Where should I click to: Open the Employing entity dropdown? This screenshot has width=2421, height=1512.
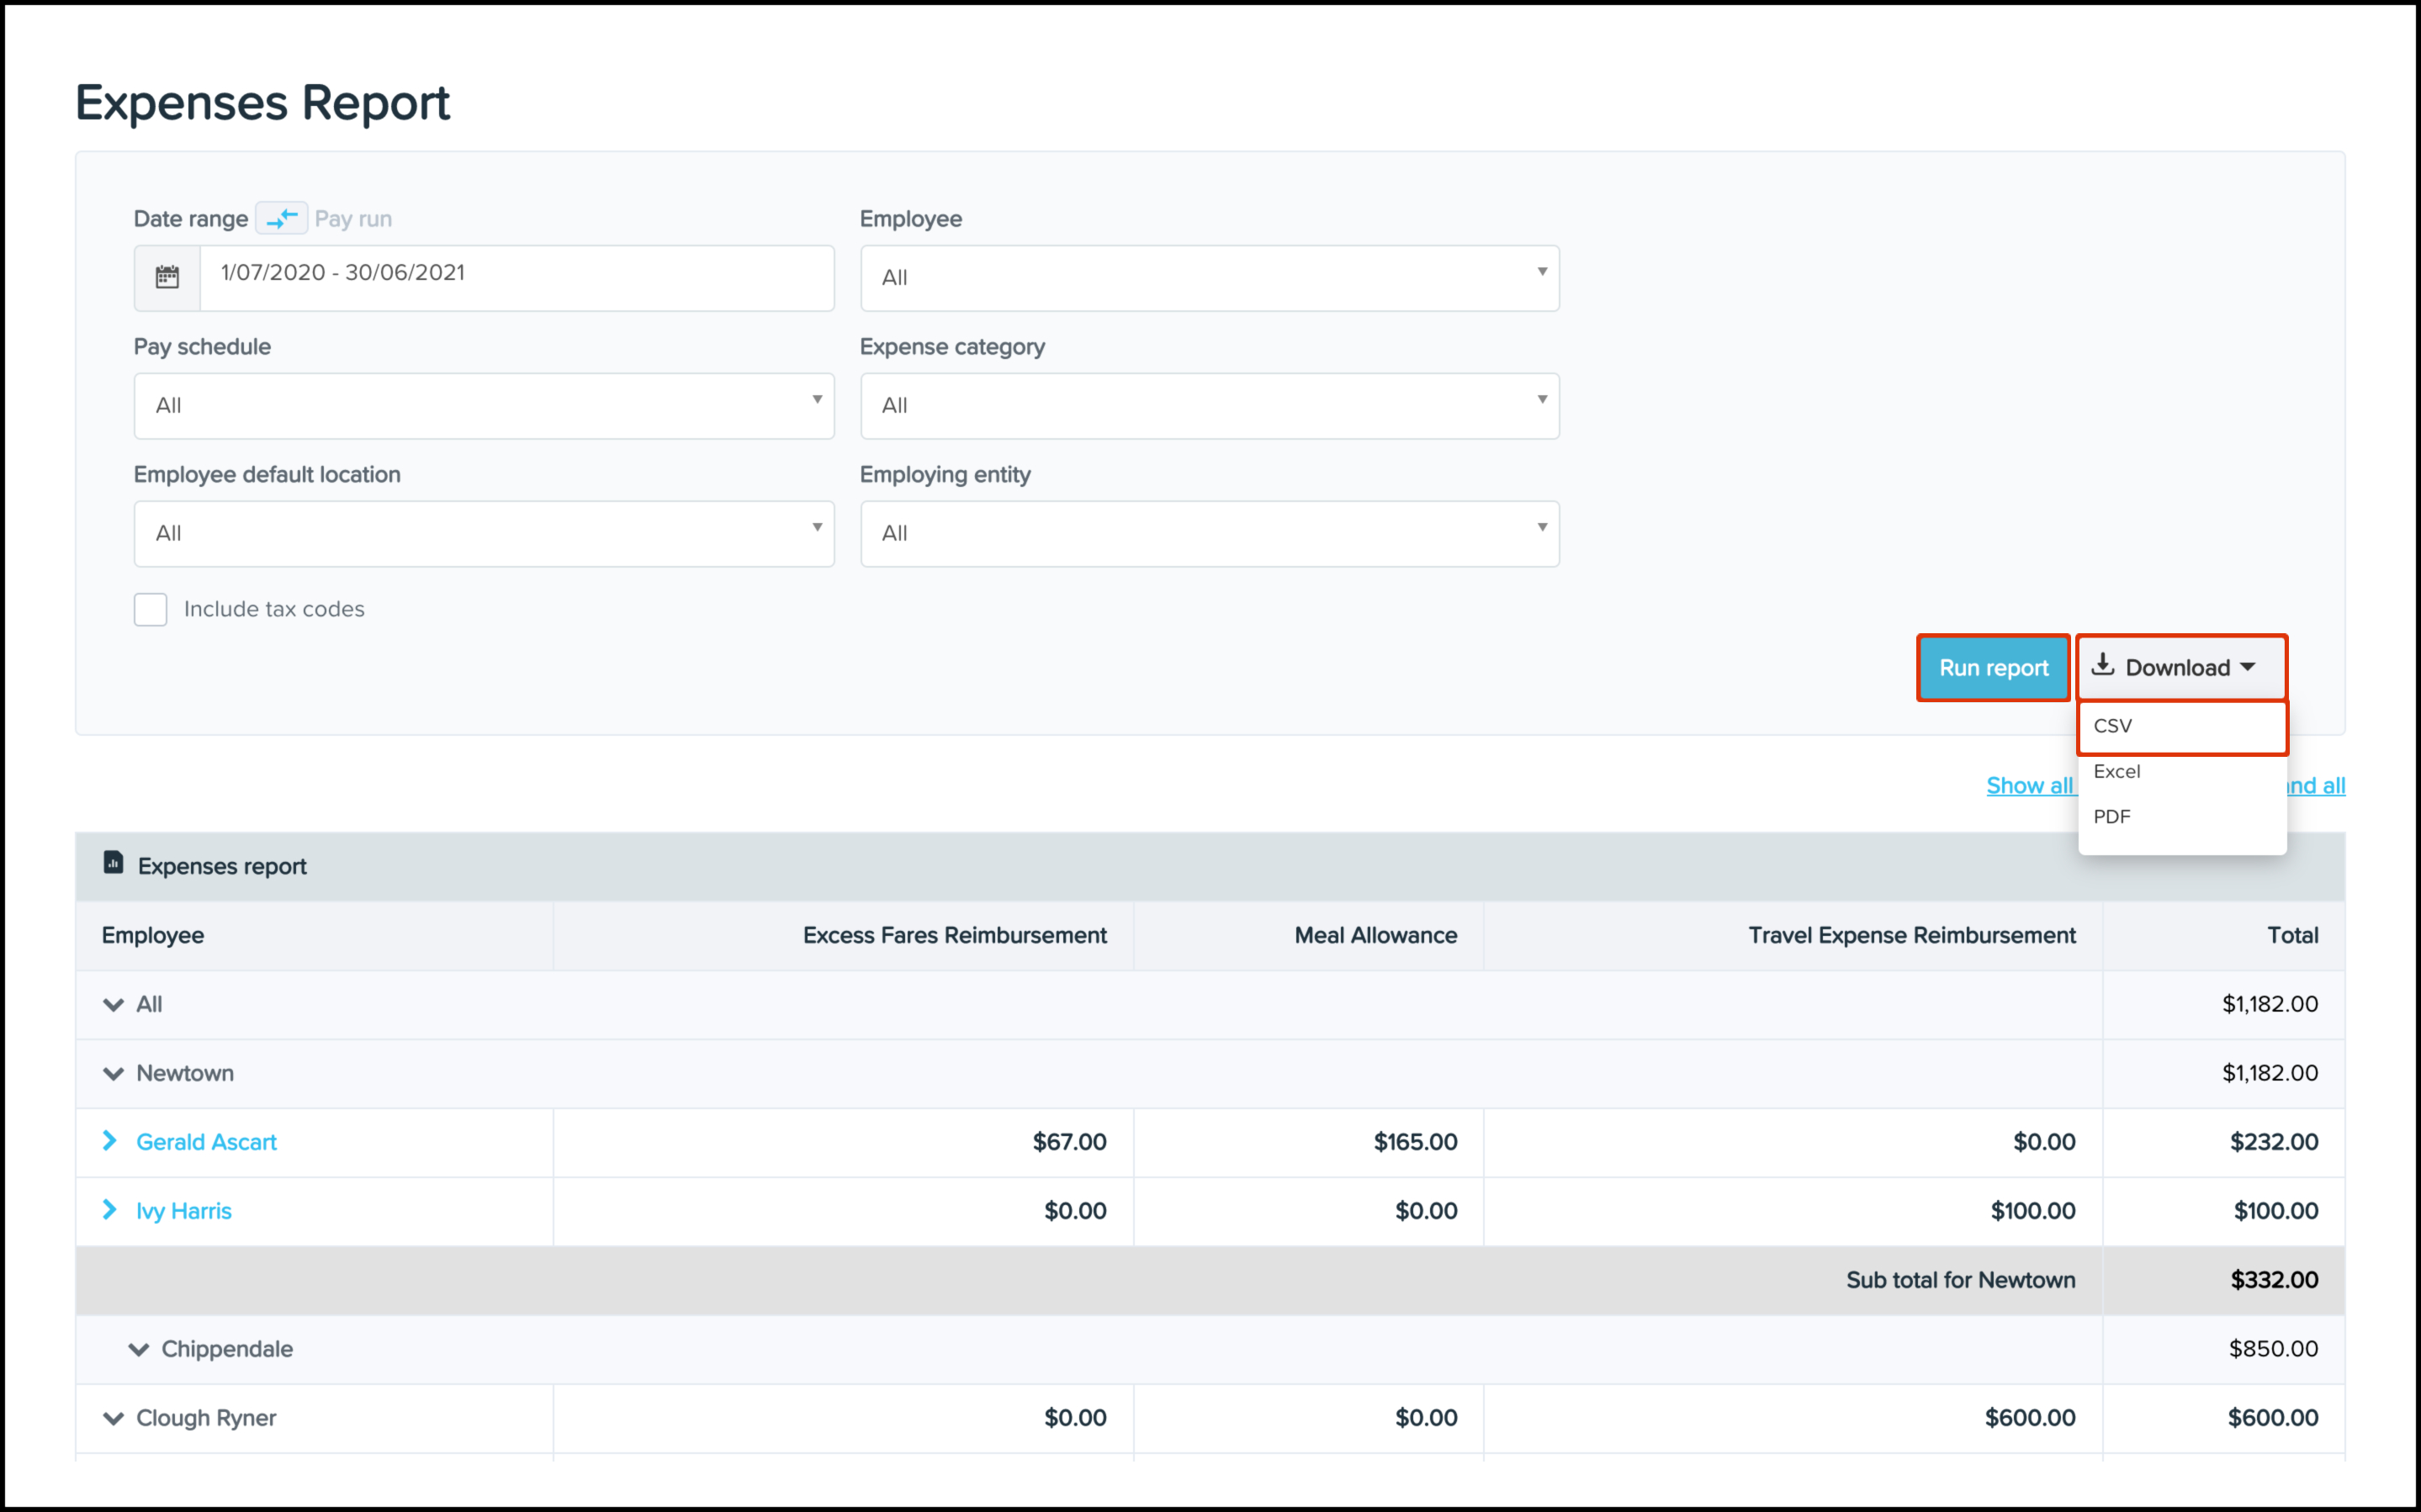coord(1208,534)
